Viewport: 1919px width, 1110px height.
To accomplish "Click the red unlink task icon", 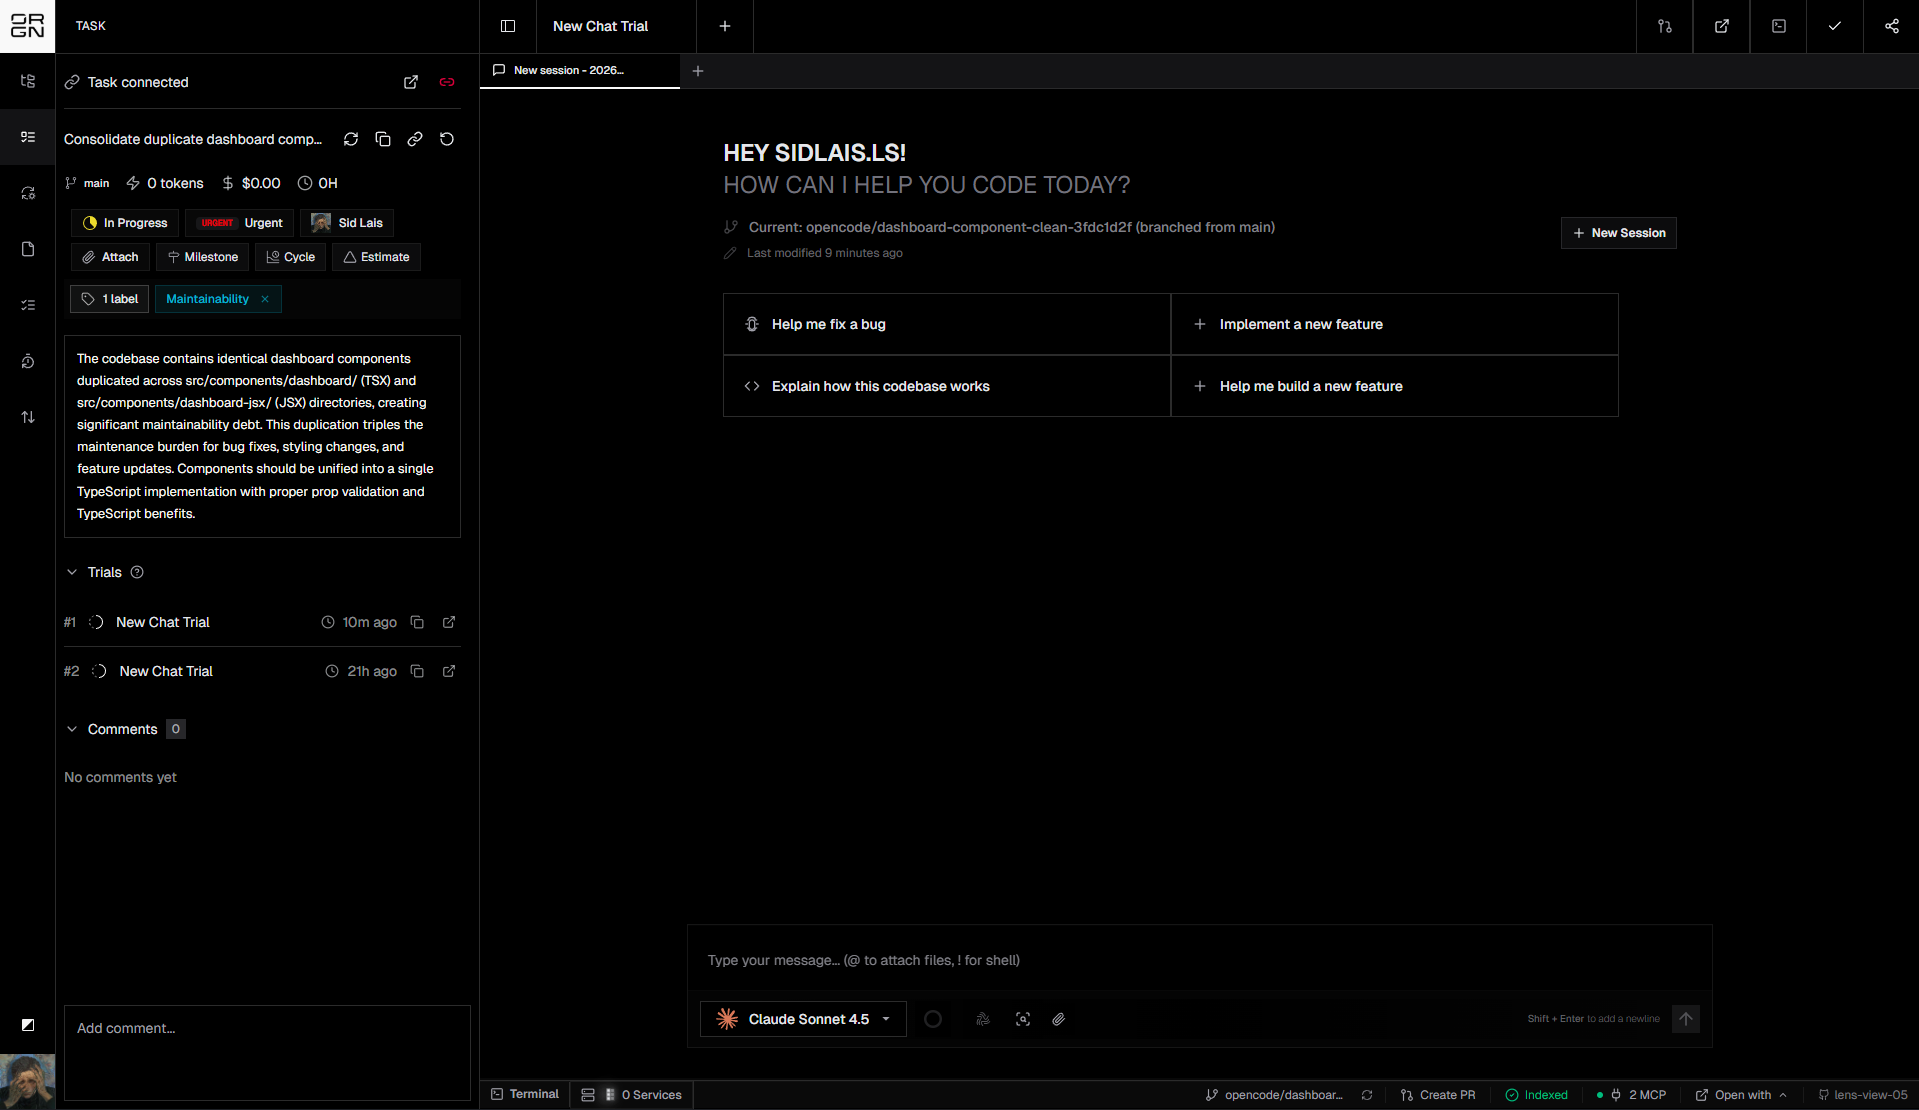I will pyautogui.click(x=447, y=82).
